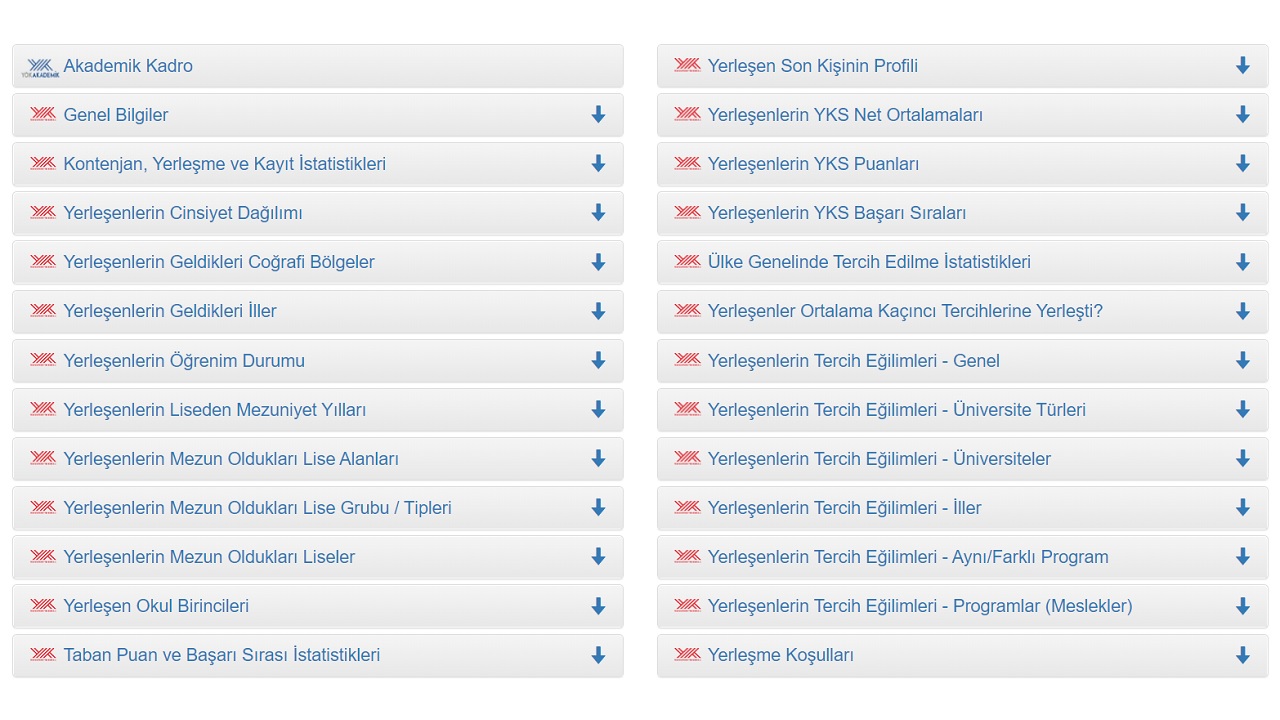Open Yerleşenlerin Tercih Eğilimleri - Genel title
1280x720 pixels.
pos(853,361)
